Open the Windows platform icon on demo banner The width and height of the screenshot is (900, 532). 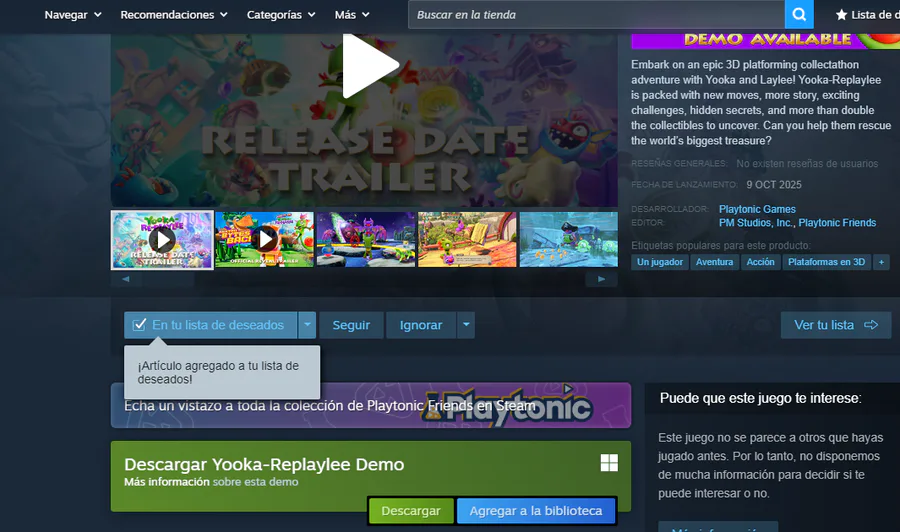tap(609, 463)
